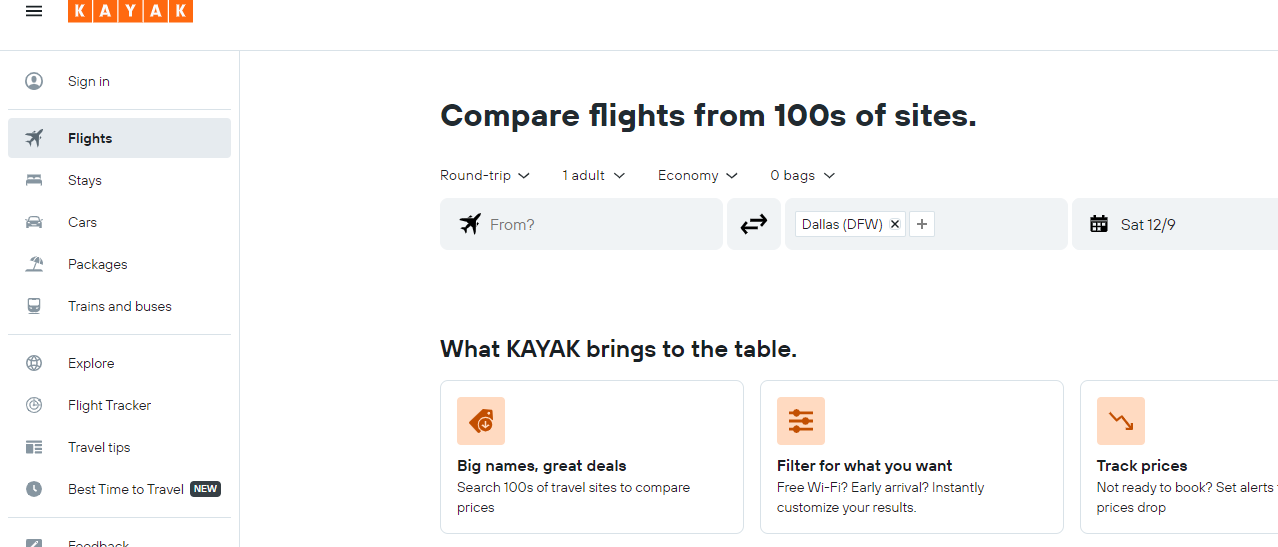Click the Cars icon in sidebar
Image resolution: width=1278 pixels, height=547 pixels.
click(x=34, y=222)
